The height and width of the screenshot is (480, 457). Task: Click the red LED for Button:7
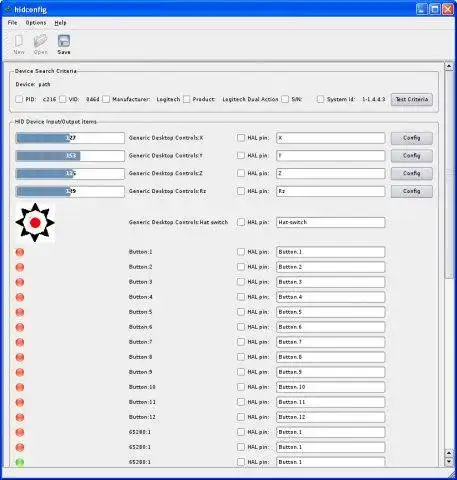point(20,342)
